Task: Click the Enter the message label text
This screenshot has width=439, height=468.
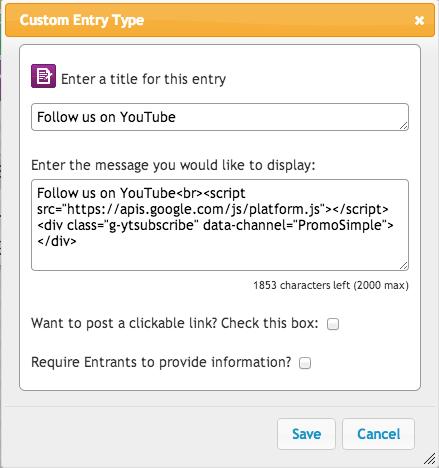Action: coord(173,165)
